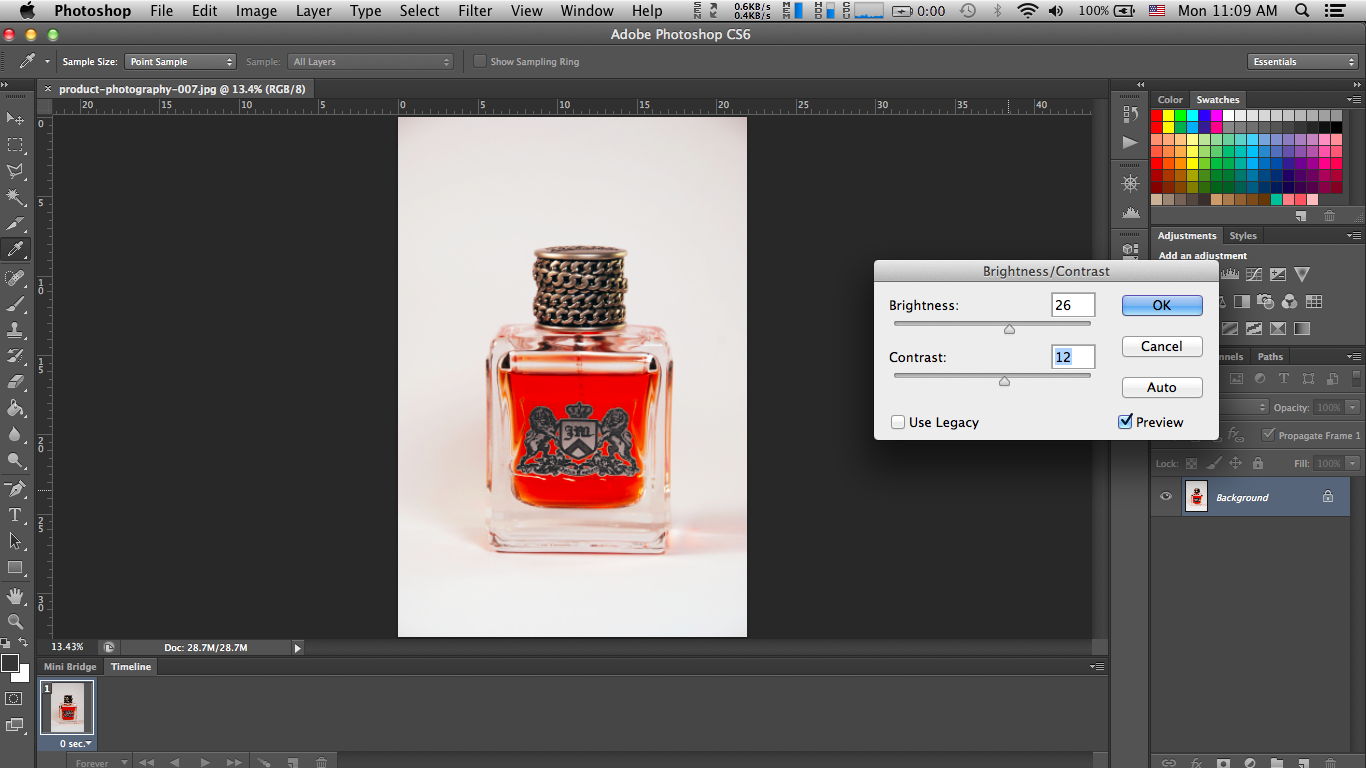Open the Layer menu
The height and width of the screenshot is (768, 1366).
click(x=313, y=11)
